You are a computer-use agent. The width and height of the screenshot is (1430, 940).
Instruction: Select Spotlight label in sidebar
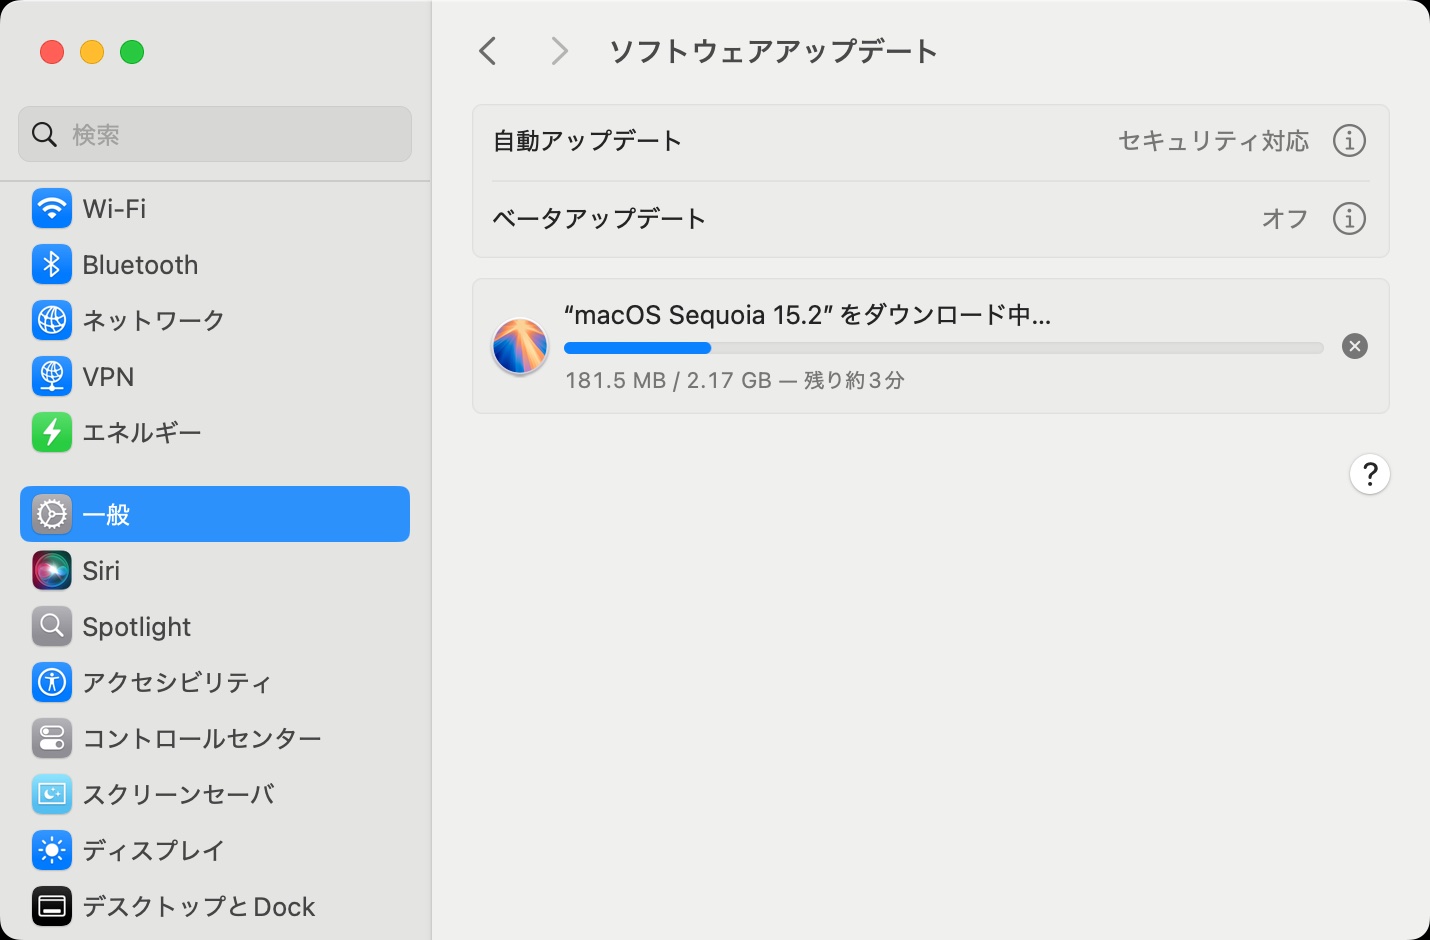[137, 627]
